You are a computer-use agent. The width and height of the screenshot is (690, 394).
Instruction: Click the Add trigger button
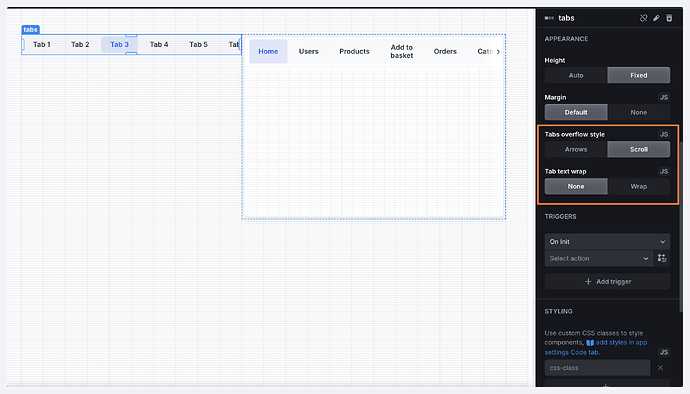607,281
